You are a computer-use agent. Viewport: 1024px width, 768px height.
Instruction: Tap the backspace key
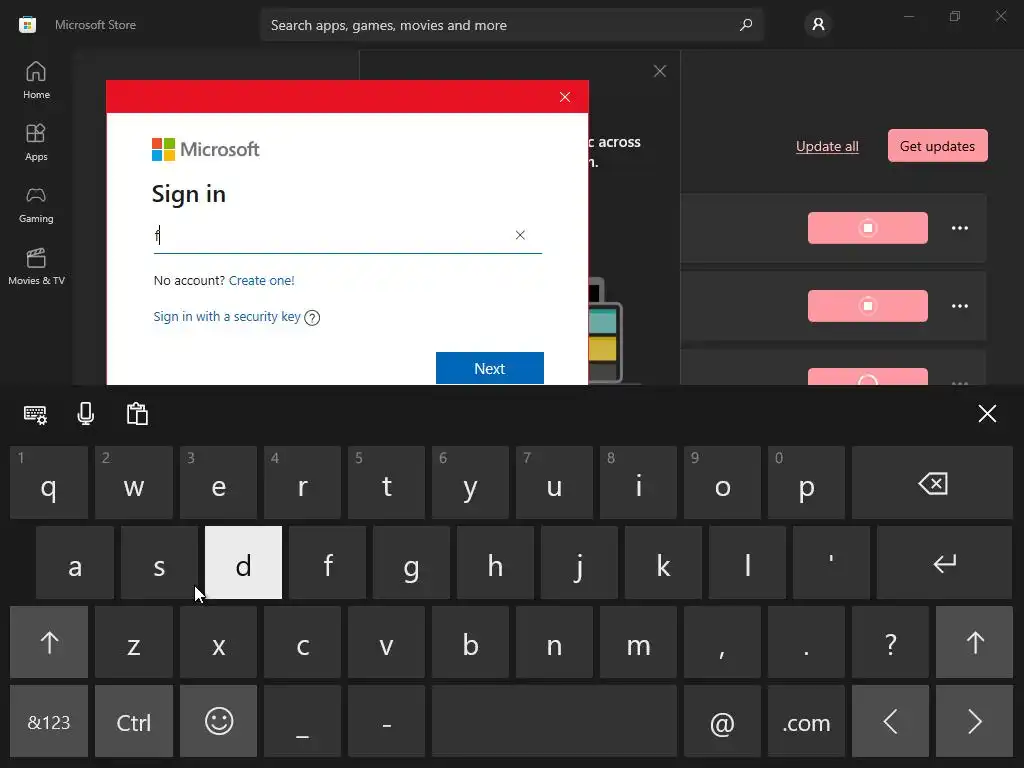[x=932, y=483]
